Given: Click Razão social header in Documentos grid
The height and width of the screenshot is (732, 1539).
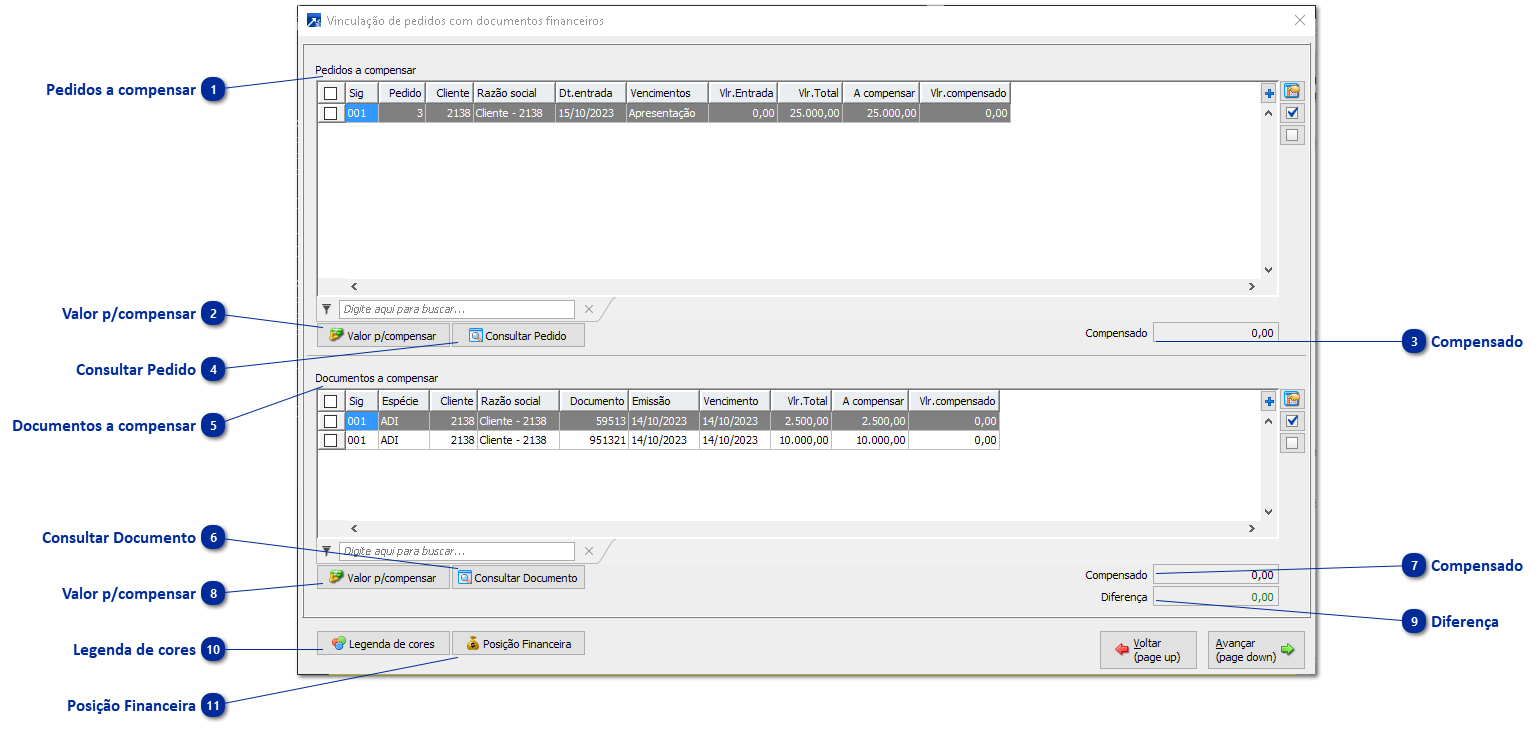Looking at the screenshot, I should click(x=519, y=401).
